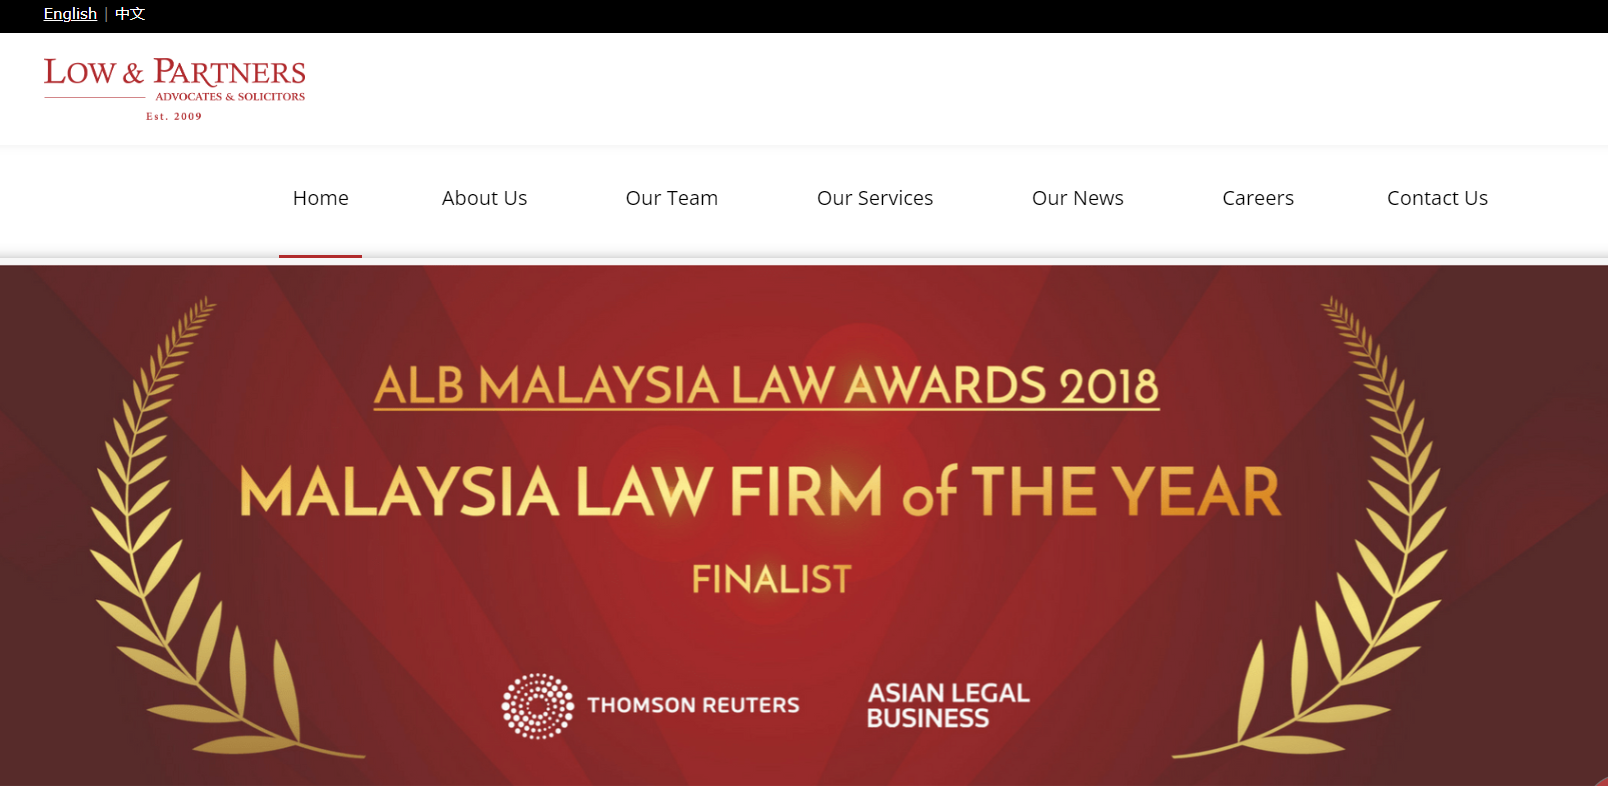Click ALB Malaysia Law Awards 2018 heading
The width and height of the screenshot is (1608, 786).
coord(767,386)
